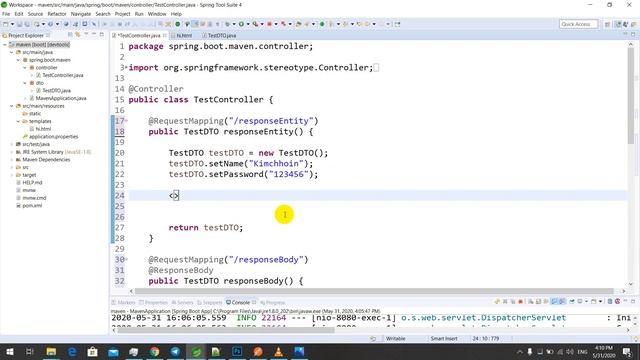Viewport: 640px width, 360px height.
Task: Click the editor horizontal scrollbar
Action: [x=374, y=291]
